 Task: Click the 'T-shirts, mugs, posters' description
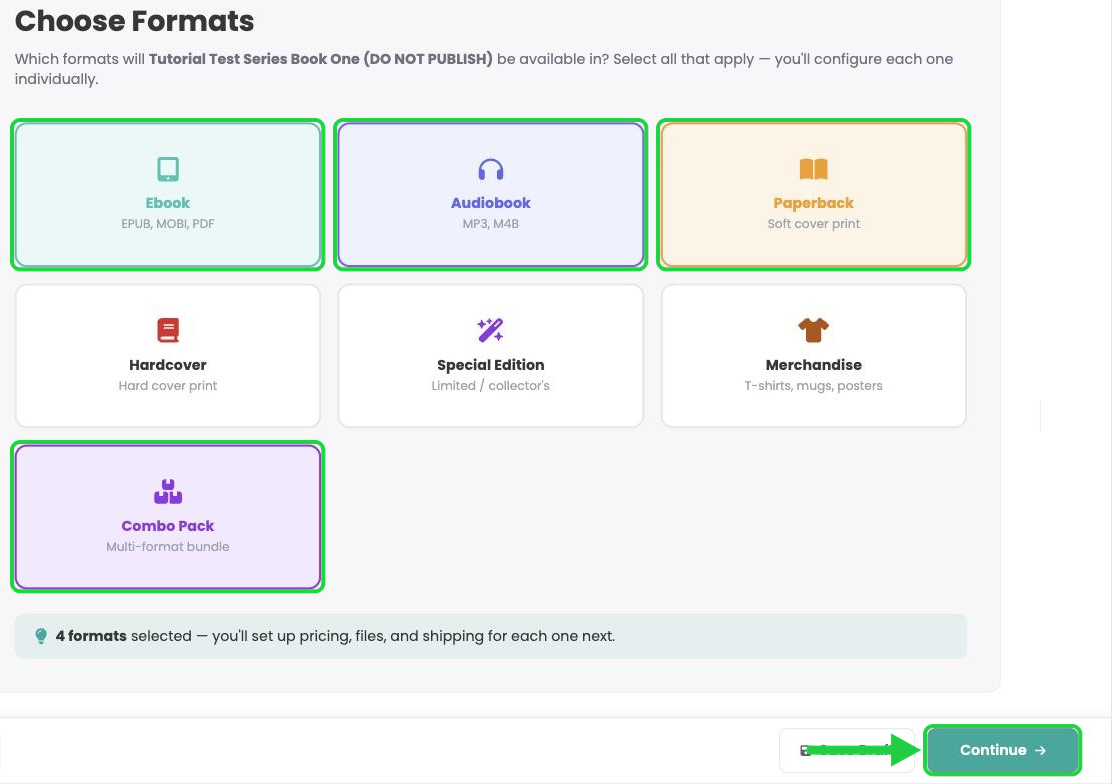tap(813, 385)
